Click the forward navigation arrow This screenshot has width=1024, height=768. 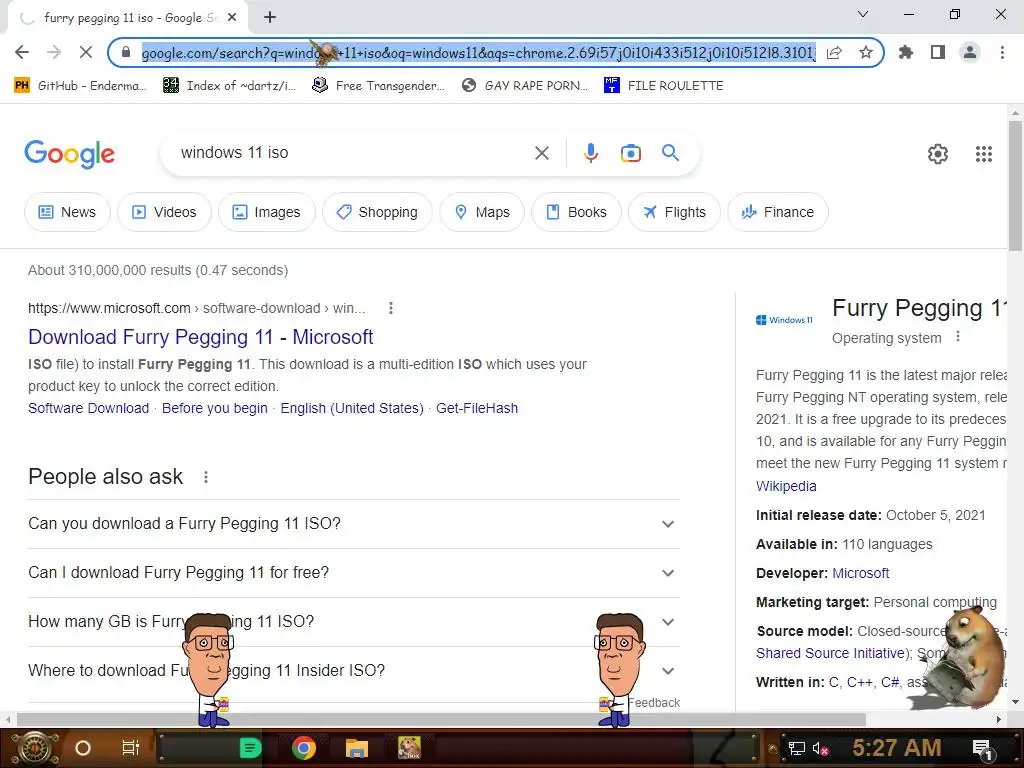pos(54,52)
